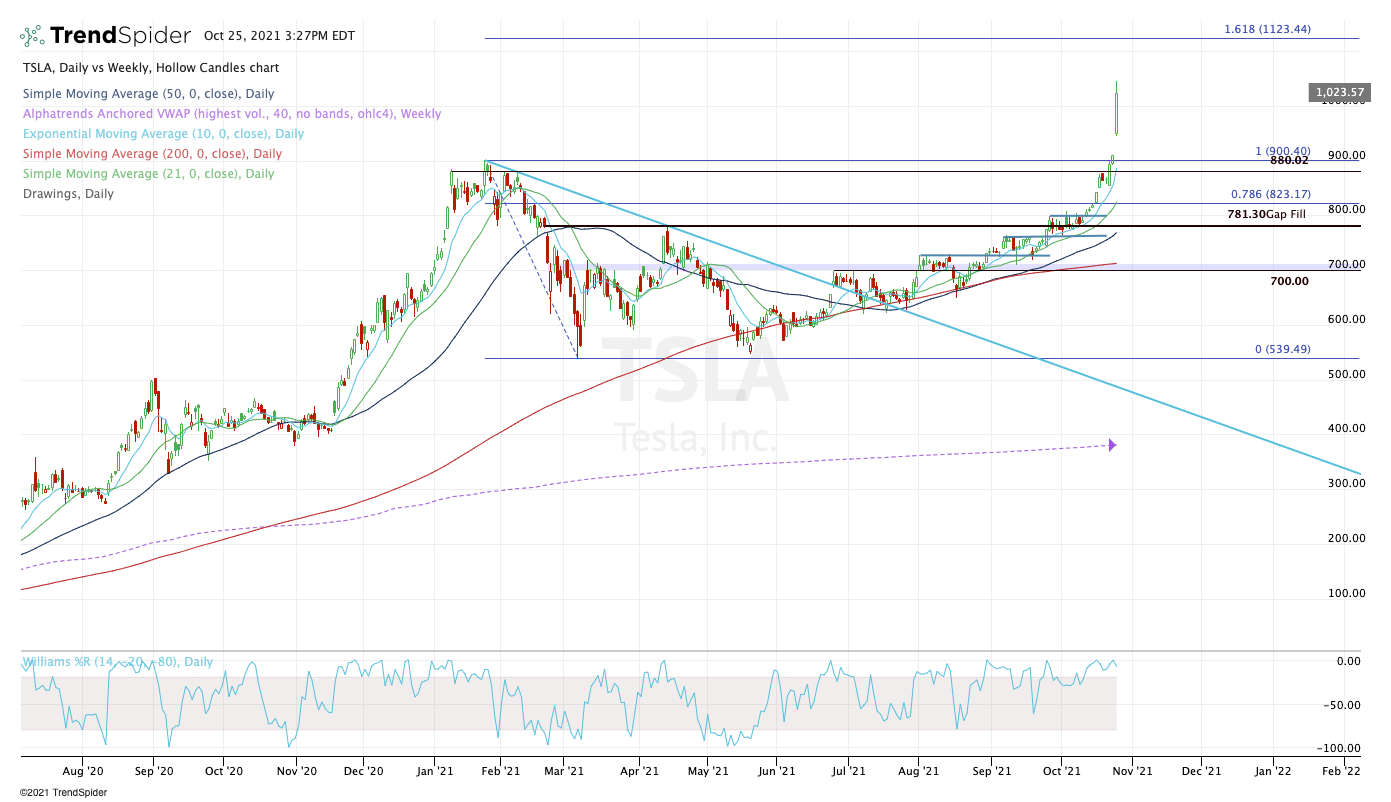Screen dimensions: 1391x802
Task: Click the May '21 date axis label
Action: (x=707, y=772)
